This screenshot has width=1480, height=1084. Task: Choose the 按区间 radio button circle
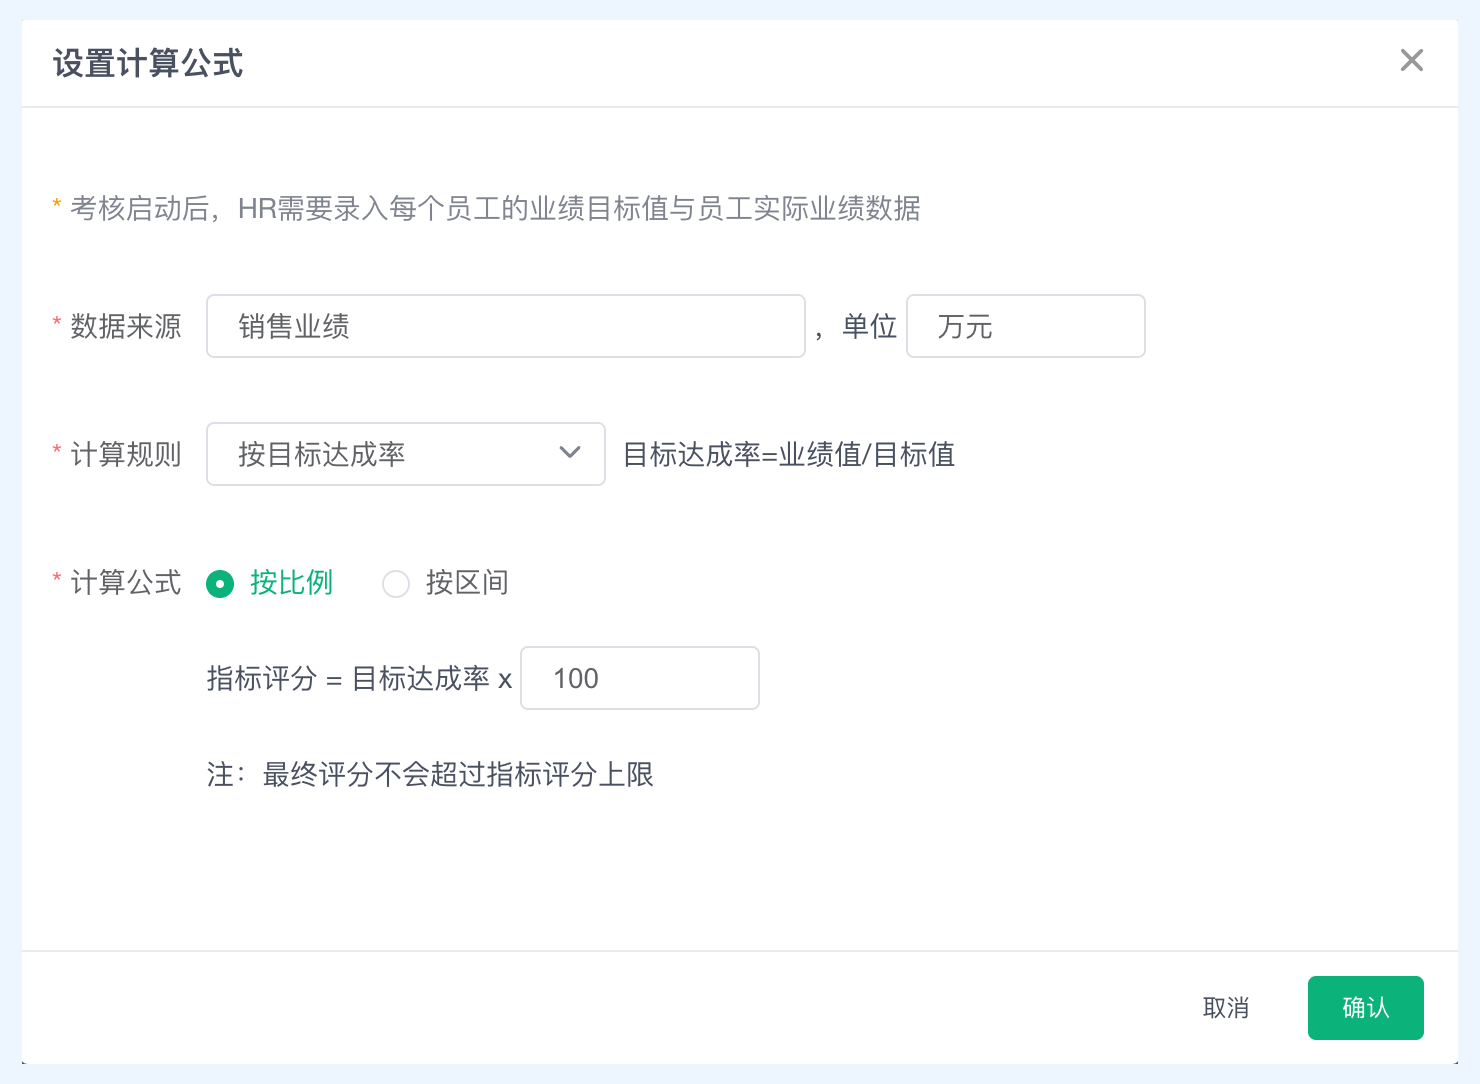click(396, 584)
